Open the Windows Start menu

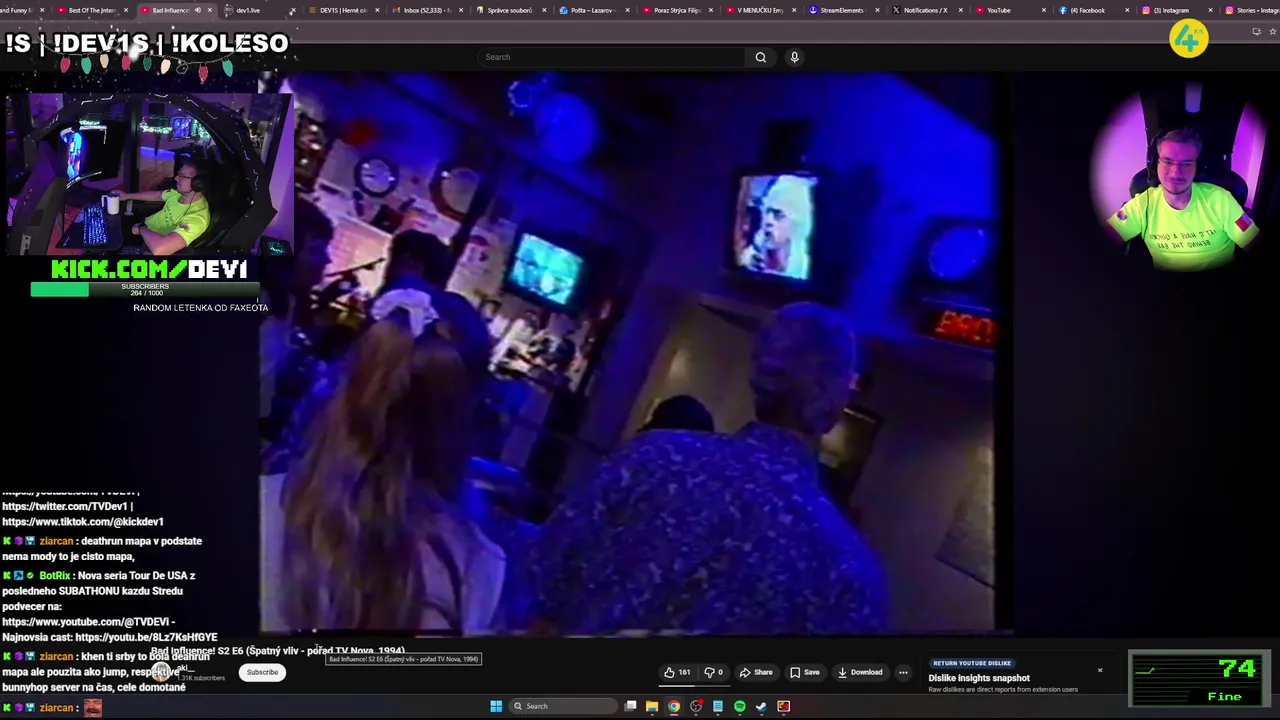coord(496,706)
